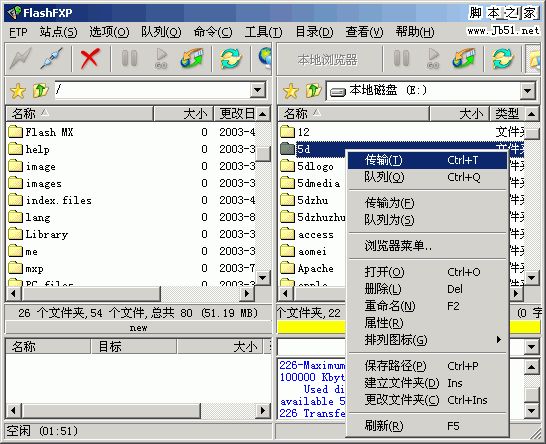
Task: Choose 打开(O) from context menu
Action: [427, 272]
